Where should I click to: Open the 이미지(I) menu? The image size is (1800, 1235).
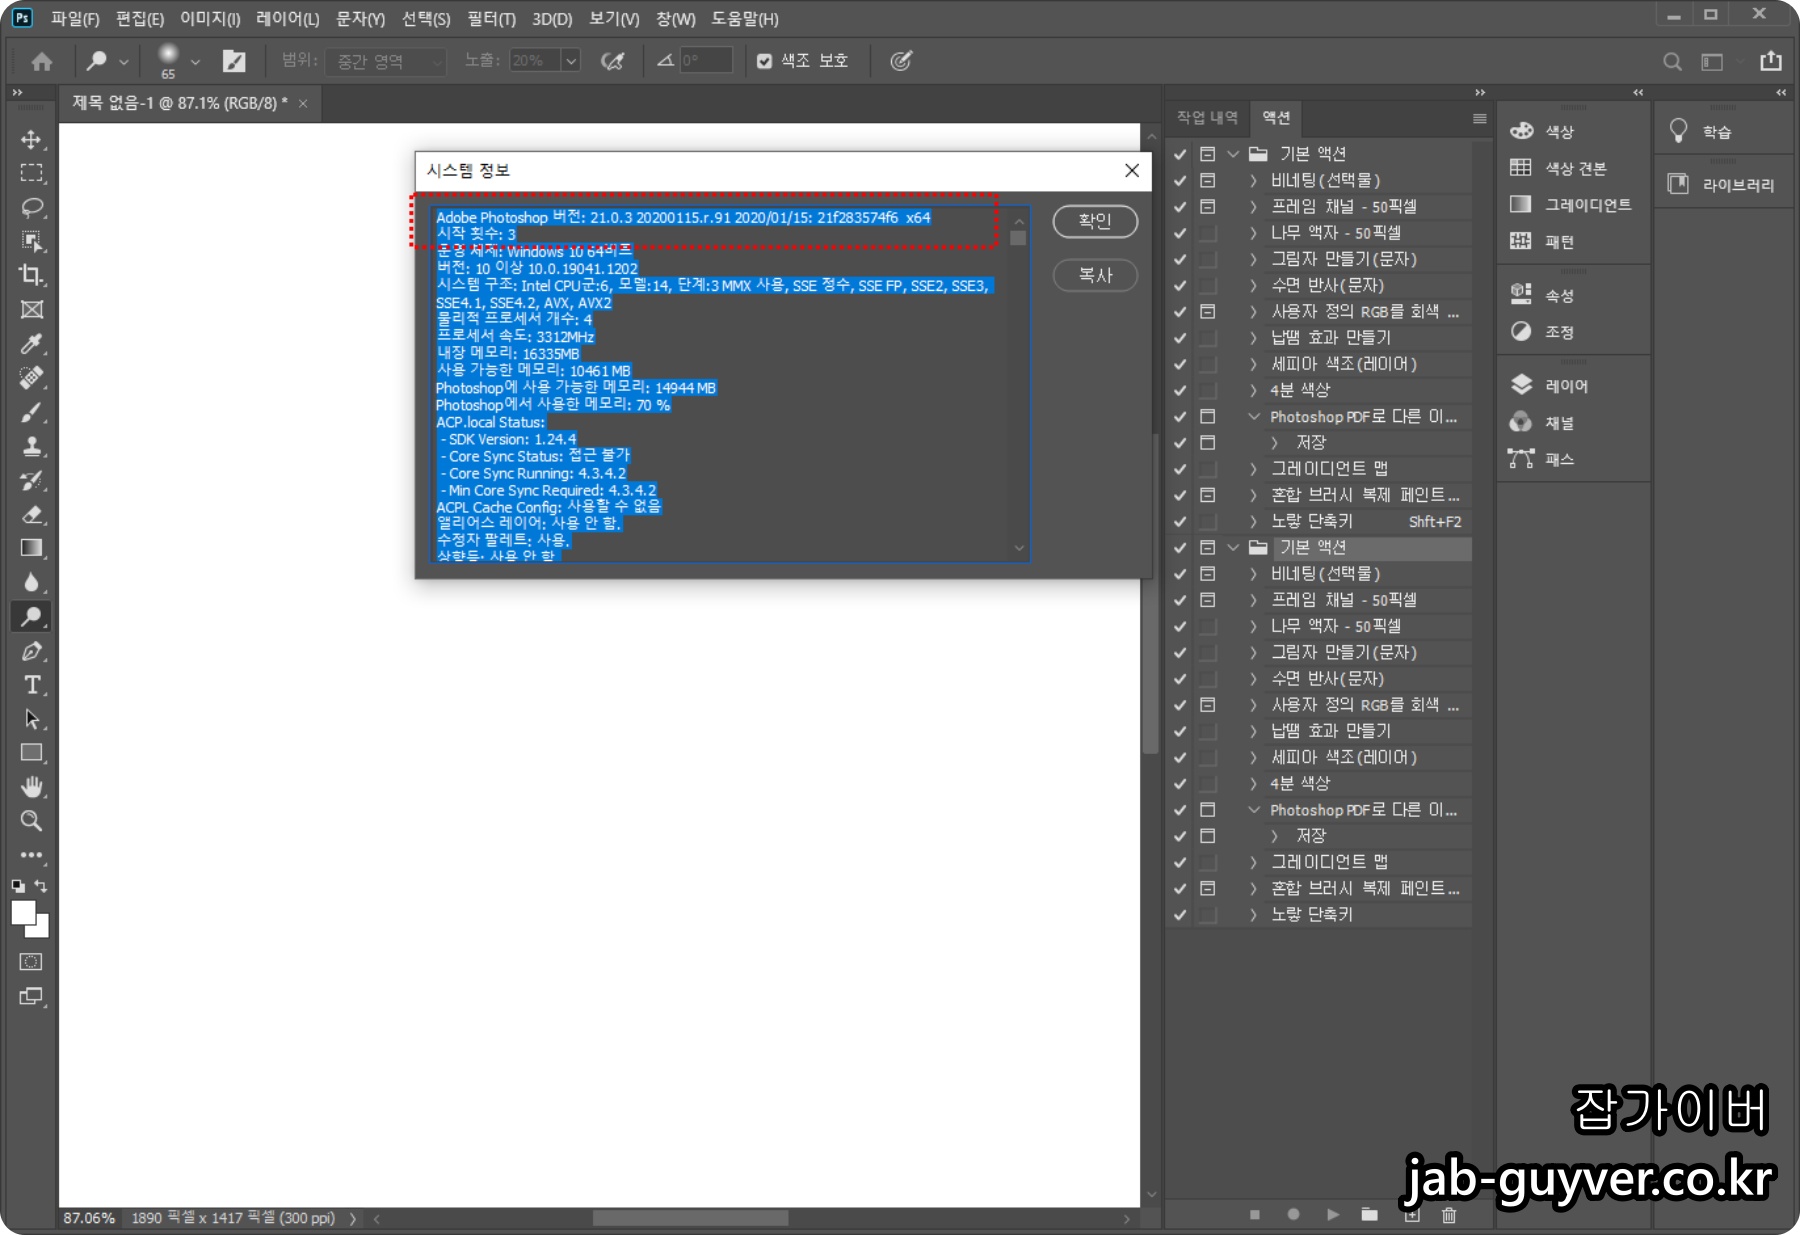coord(210,19)
